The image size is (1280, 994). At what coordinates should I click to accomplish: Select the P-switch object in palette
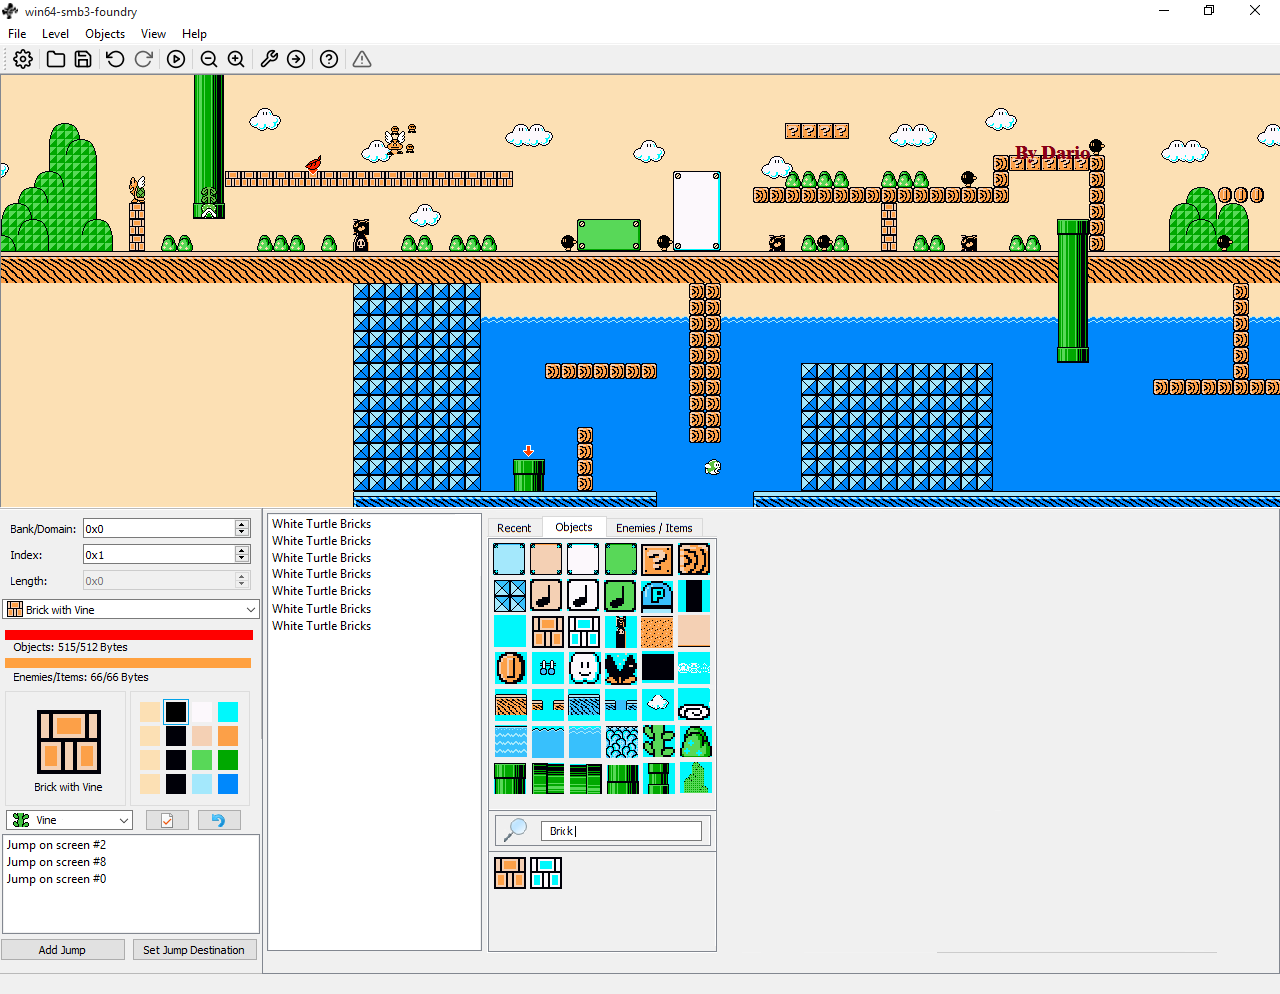[x=657, y=596]
